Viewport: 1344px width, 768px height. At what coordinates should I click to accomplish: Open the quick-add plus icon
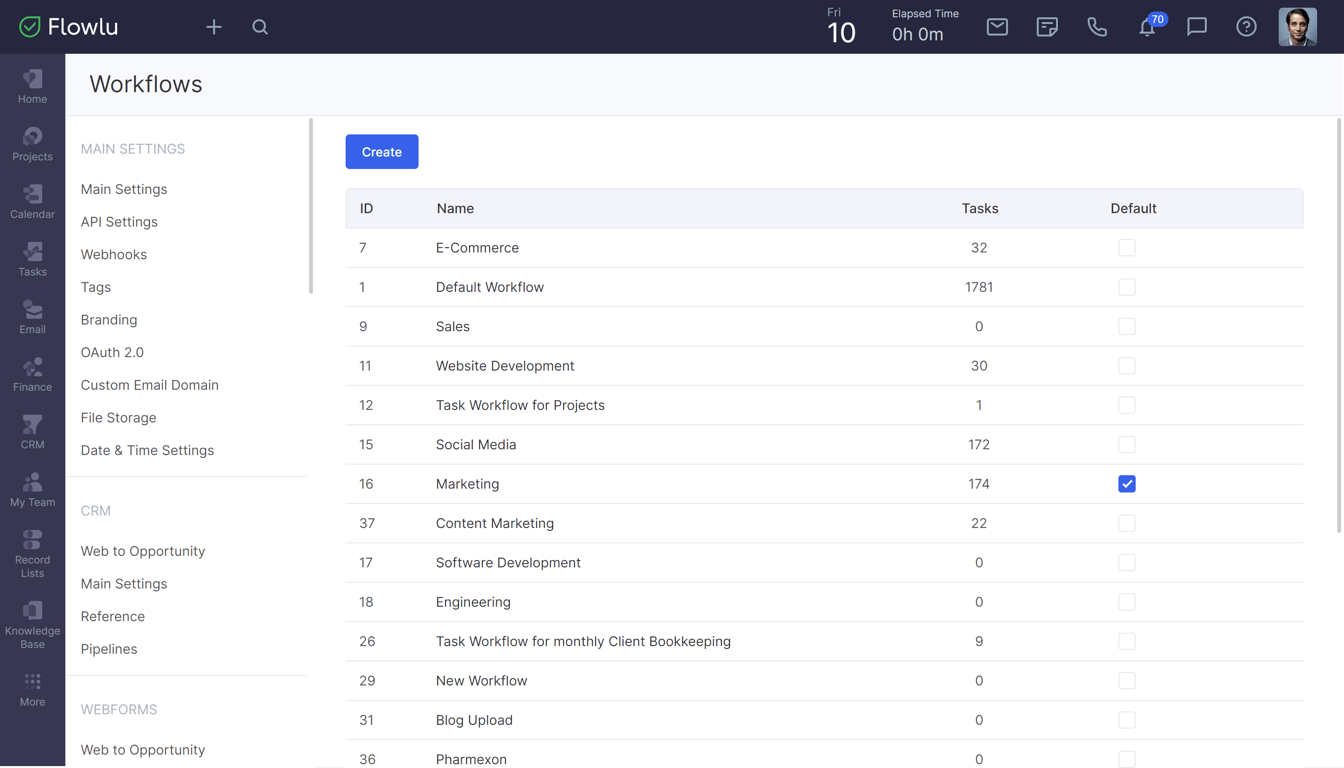pyautogui.click(x=214, y=27)
